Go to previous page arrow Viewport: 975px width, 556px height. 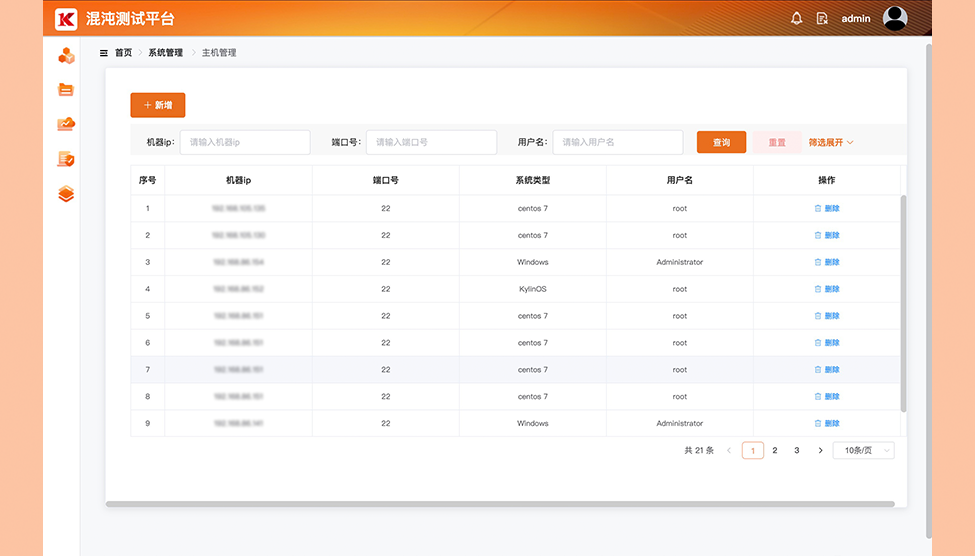coord(729,450)
